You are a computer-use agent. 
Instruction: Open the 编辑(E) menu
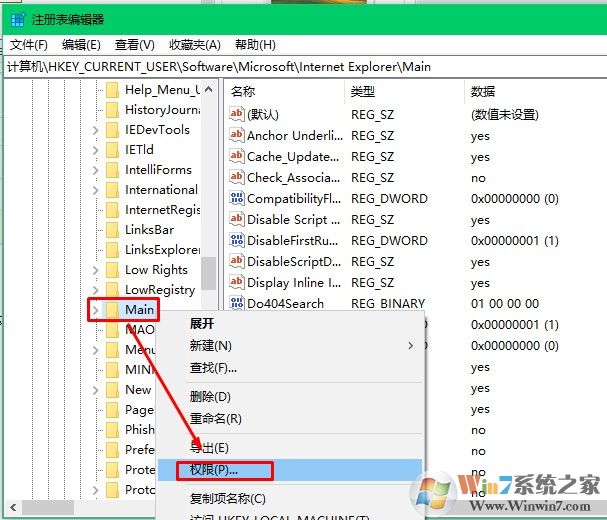point(81,45)
